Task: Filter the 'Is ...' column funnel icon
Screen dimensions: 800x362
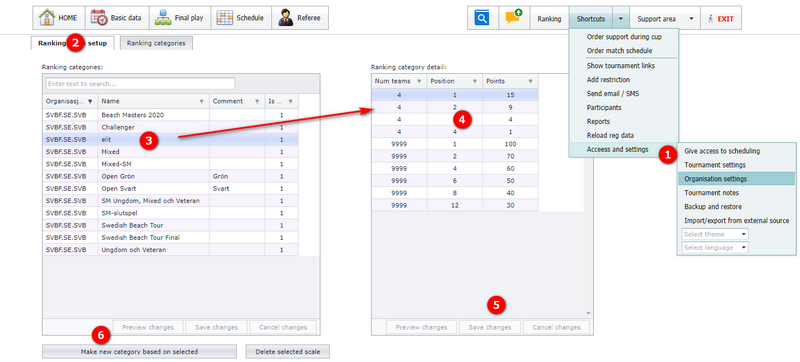Action: point(290,101)
